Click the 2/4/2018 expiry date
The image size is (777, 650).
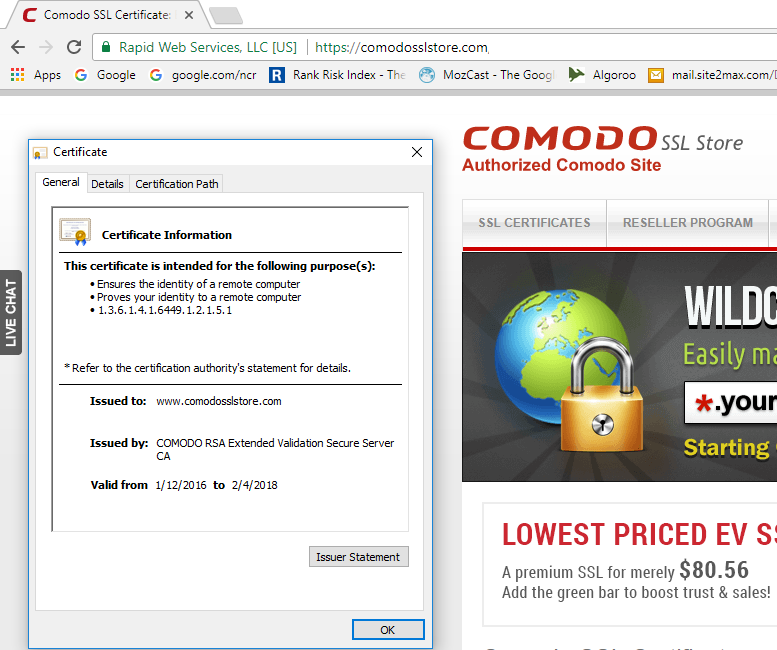(255, 485)
